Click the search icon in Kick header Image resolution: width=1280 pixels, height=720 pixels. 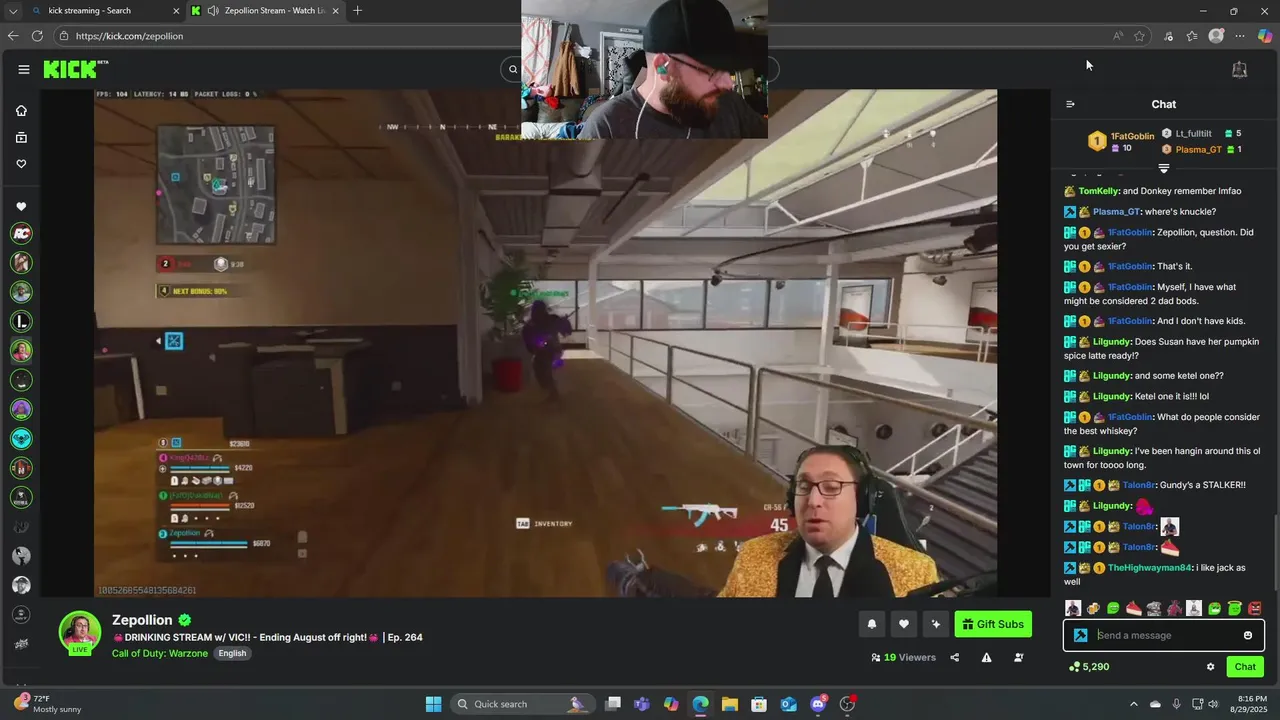coord(513,69)
